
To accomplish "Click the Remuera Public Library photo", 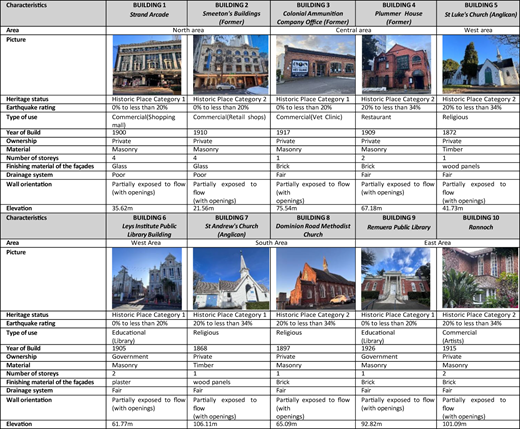I will point(396,279).
